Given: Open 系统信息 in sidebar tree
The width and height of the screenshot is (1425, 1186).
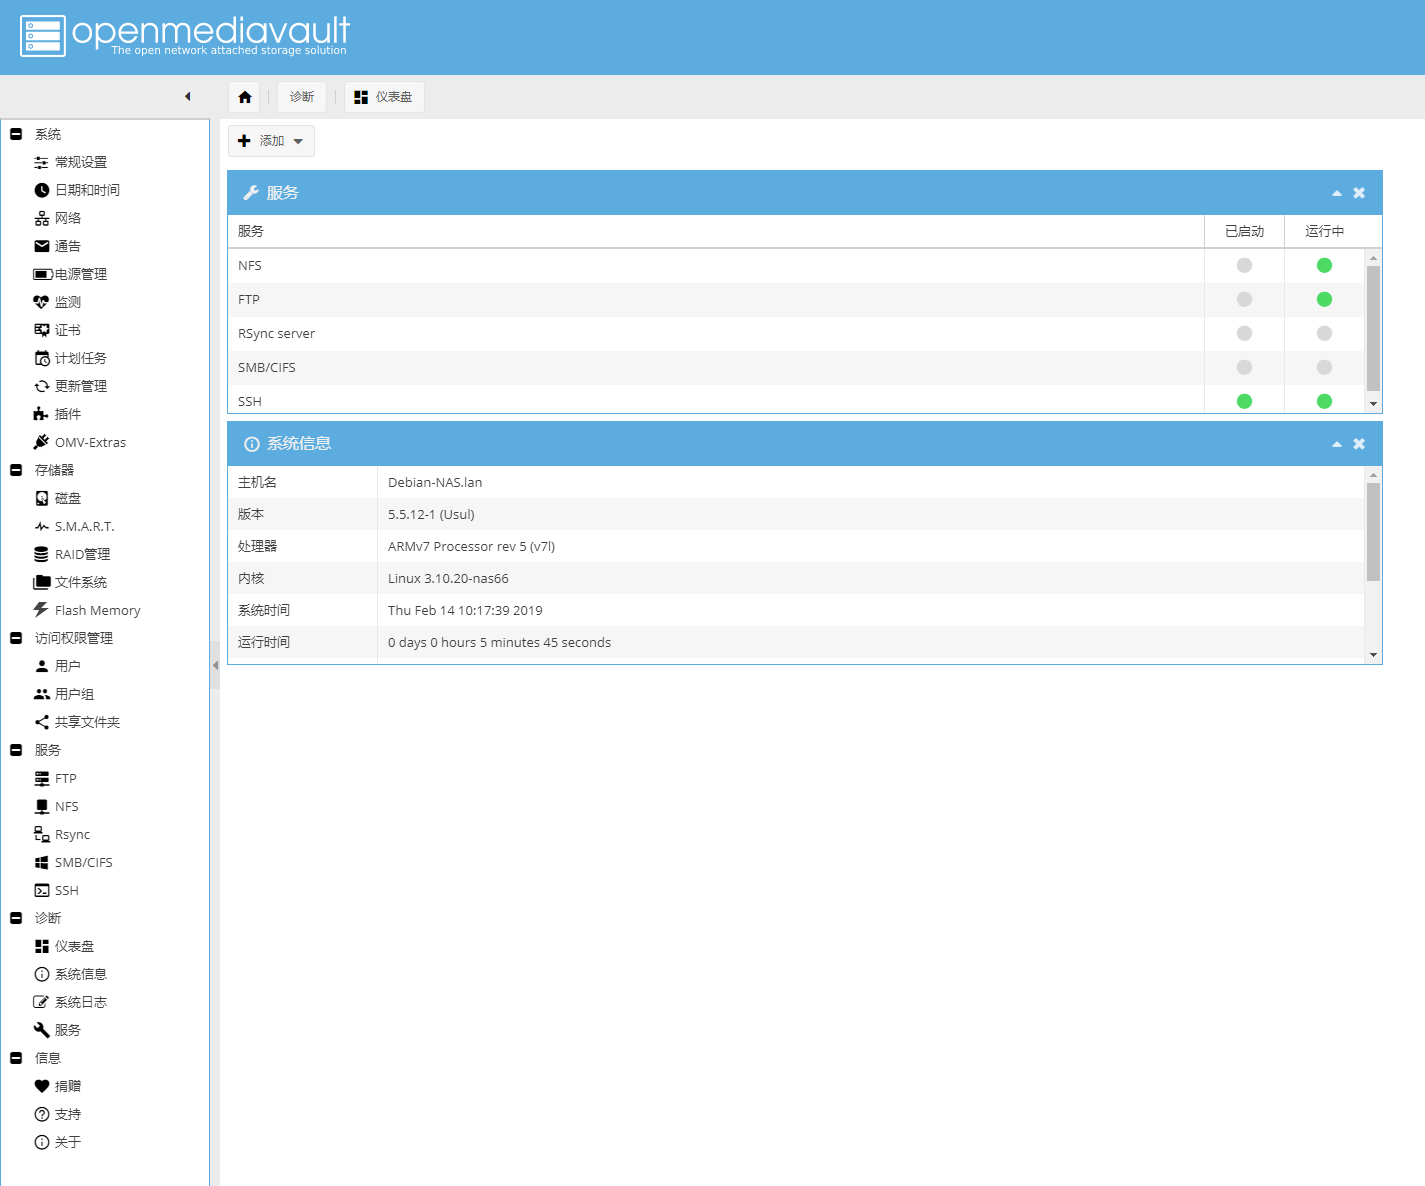Looking at the screenshot, I should [x=81, y=974].
